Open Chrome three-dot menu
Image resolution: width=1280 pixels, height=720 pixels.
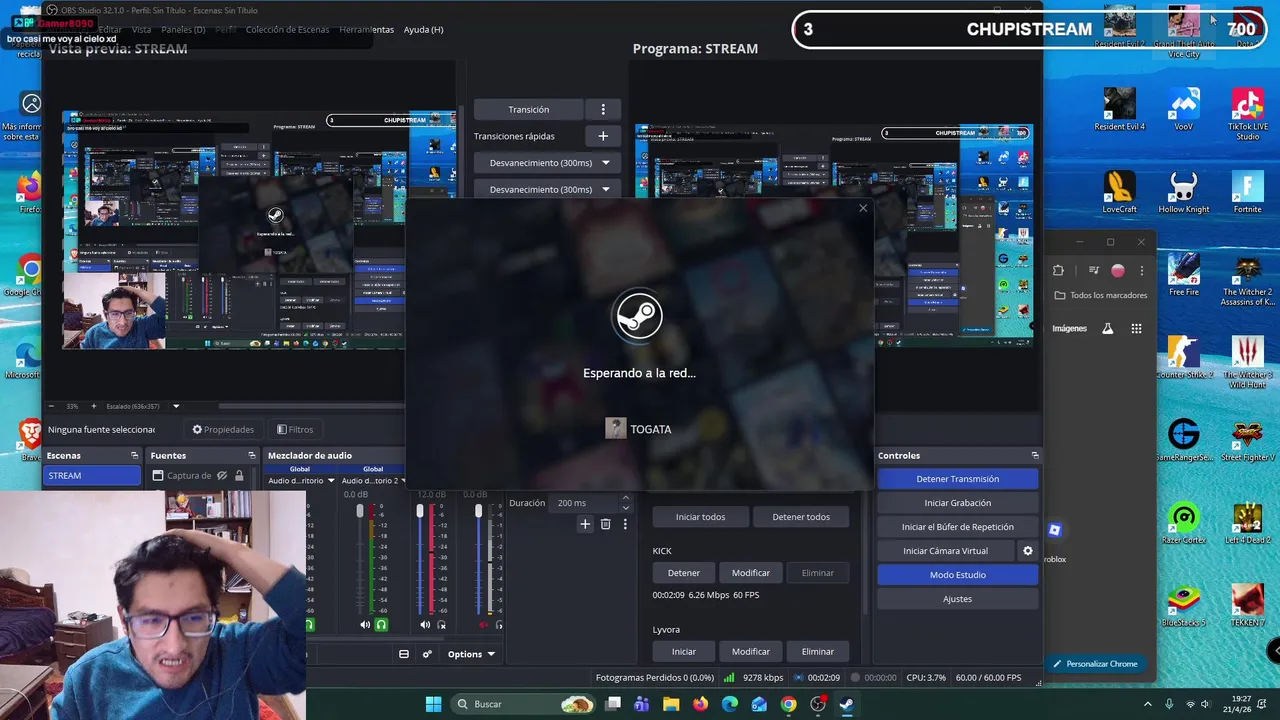point(1141,270)
